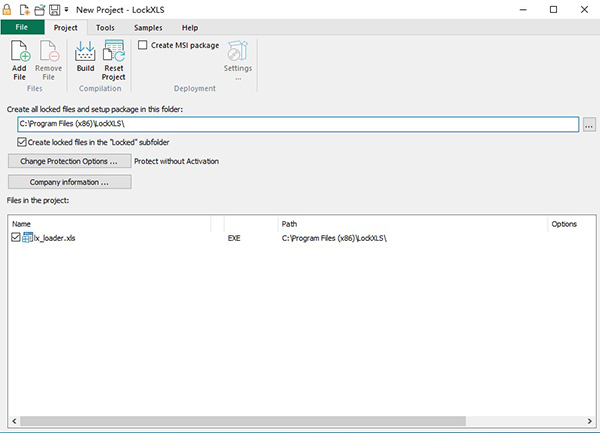Browse for output folder with ellipsis button
600x433 pixels.
click(589, 125)
